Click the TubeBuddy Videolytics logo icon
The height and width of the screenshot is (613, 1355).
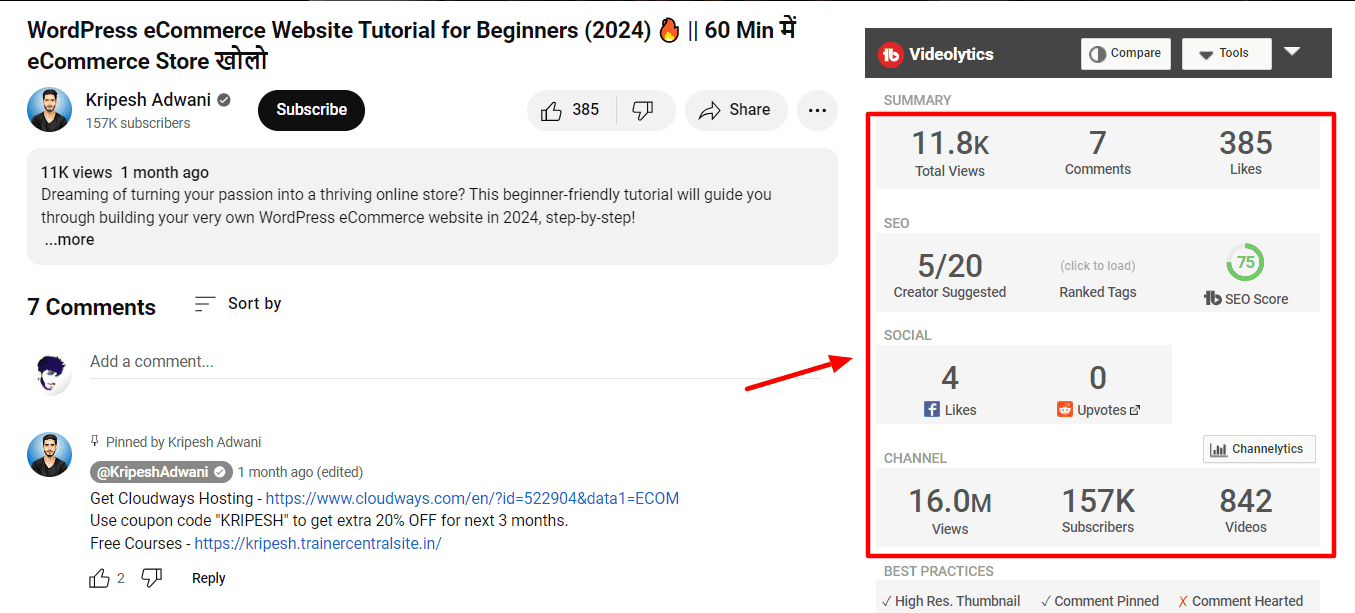click(x=890, y=54)
